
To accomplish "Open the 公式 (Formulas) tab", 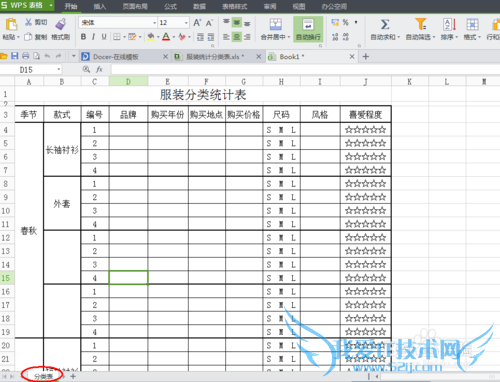I will [170, 6].
